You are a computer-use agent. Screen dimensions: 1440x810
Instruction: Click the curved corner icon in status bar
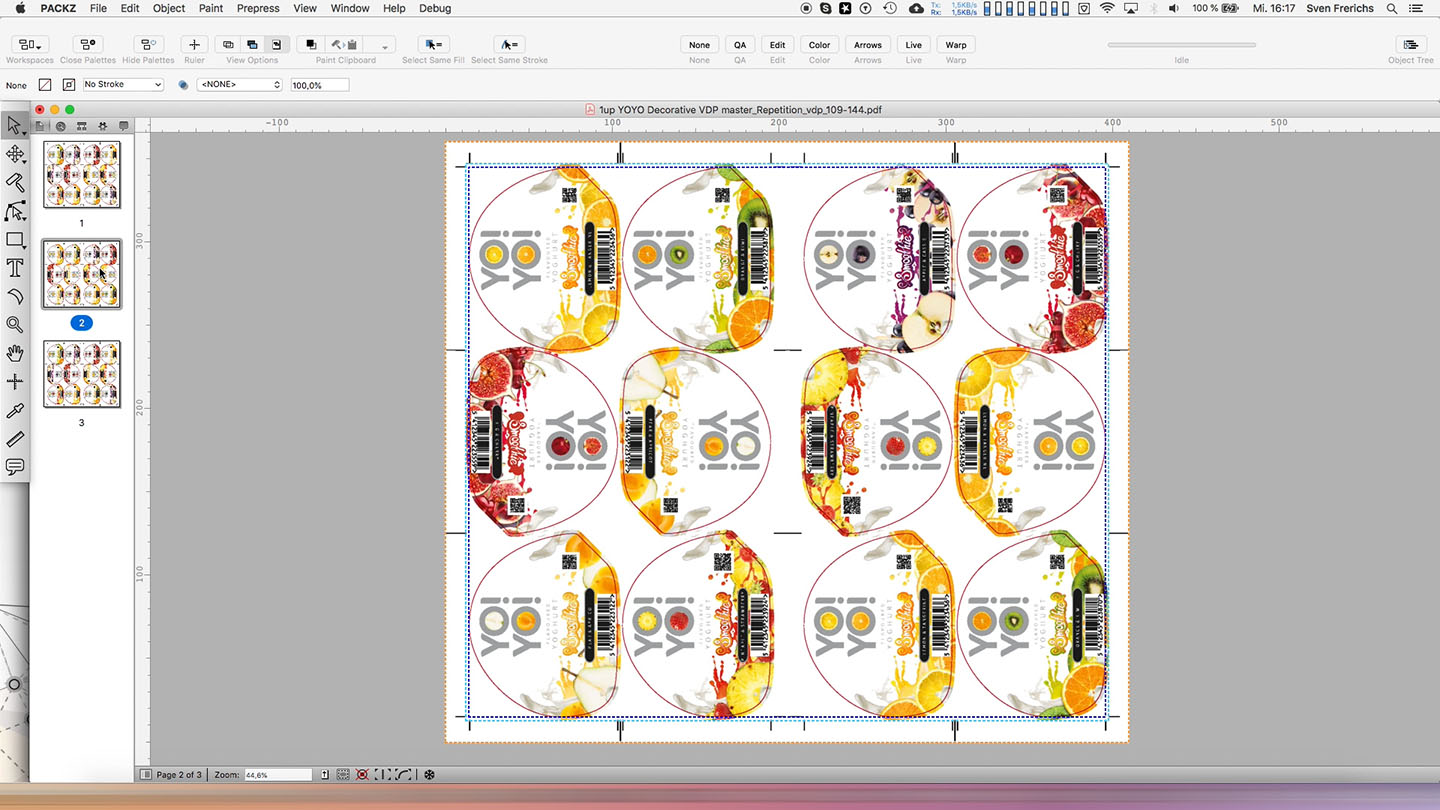404,775
